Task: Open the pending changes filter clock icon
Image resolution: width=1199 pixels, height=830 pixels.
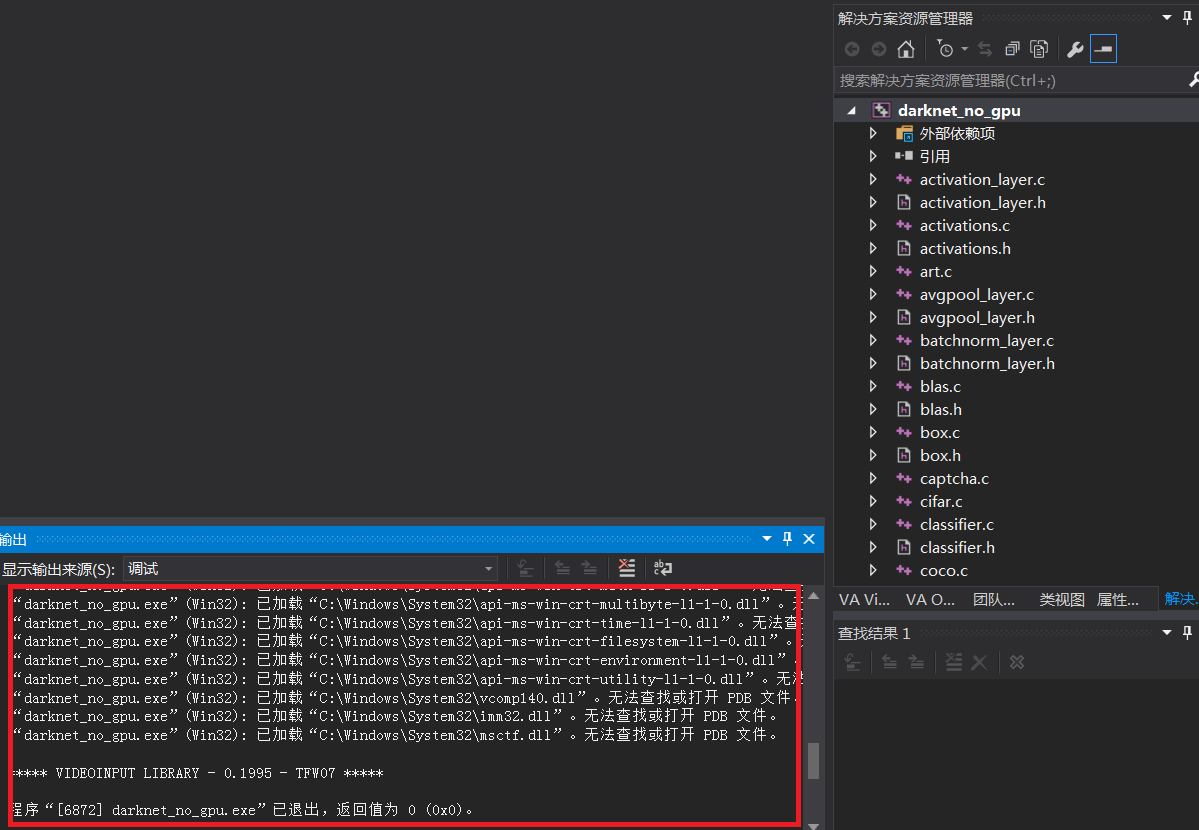Action: 946,50
